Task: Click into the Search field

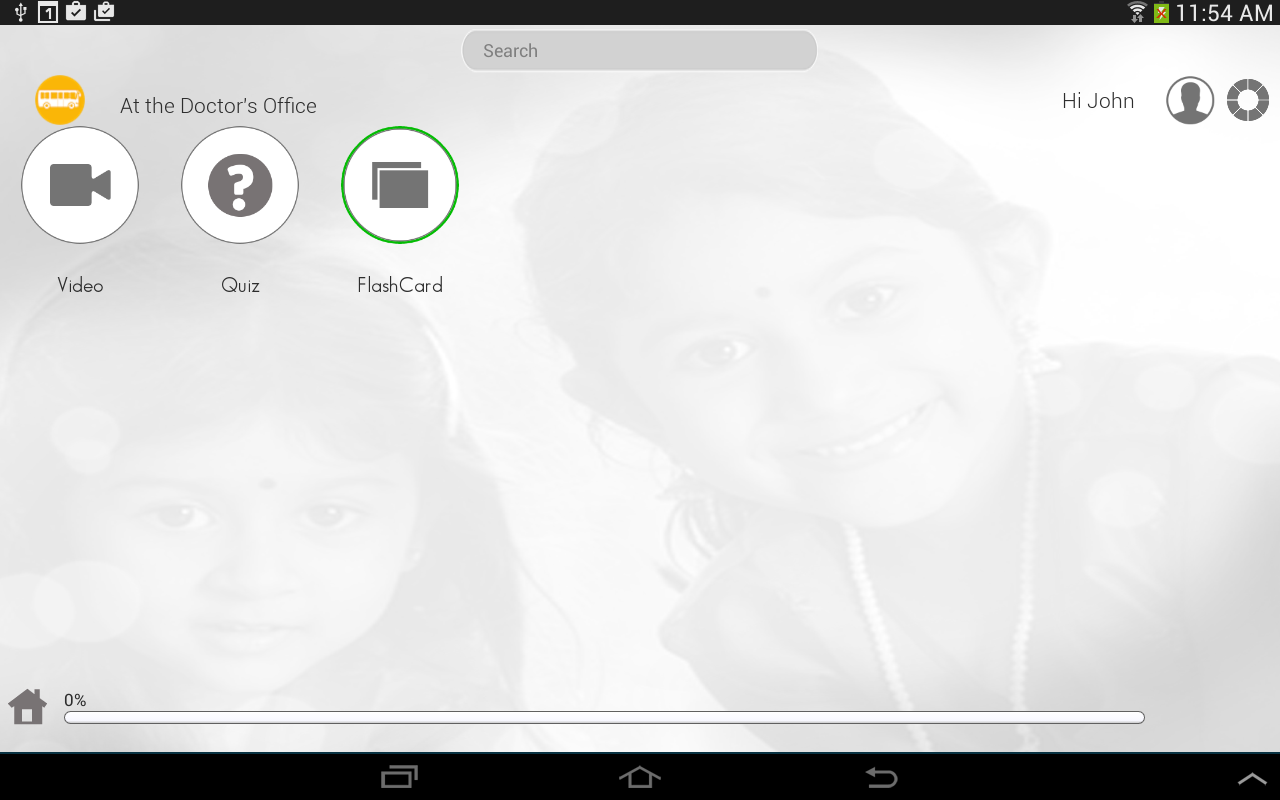Action: (639, 51)
